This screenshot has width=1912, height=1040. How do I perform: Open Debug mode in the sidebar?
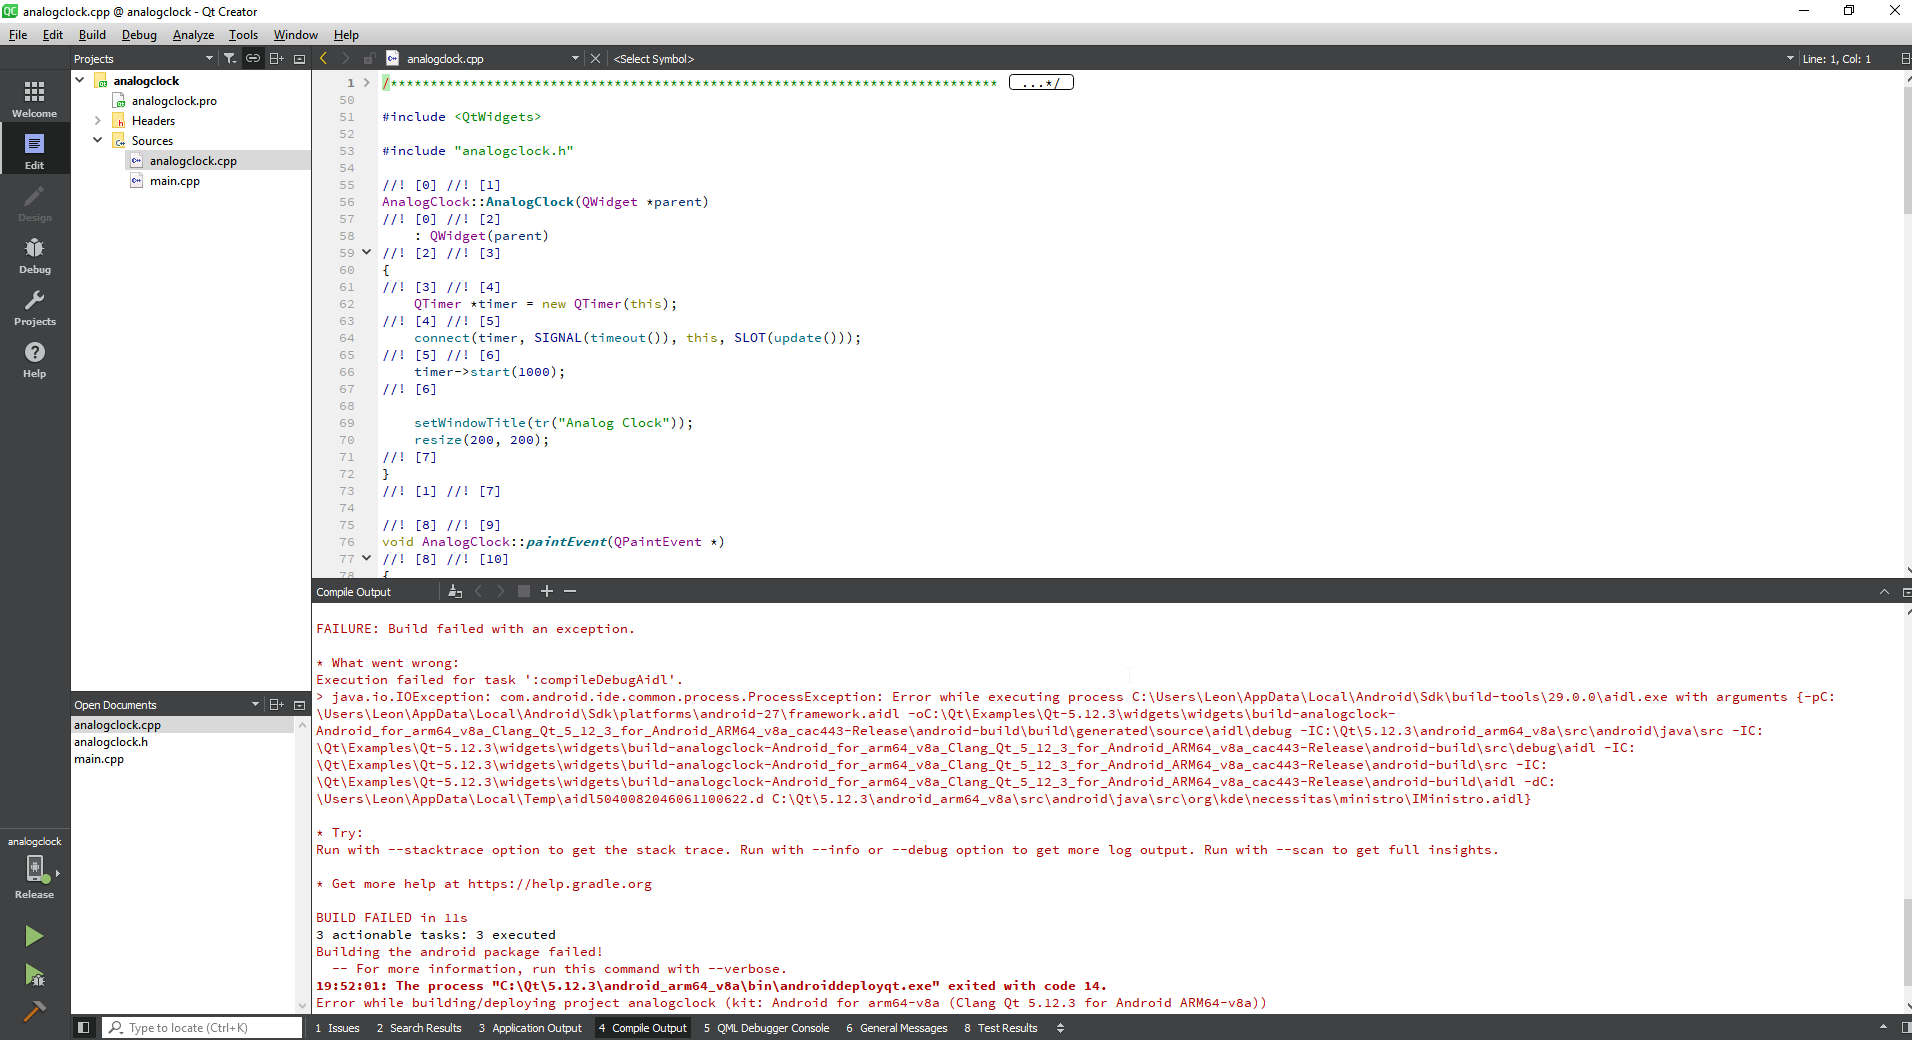click(35, 255)
